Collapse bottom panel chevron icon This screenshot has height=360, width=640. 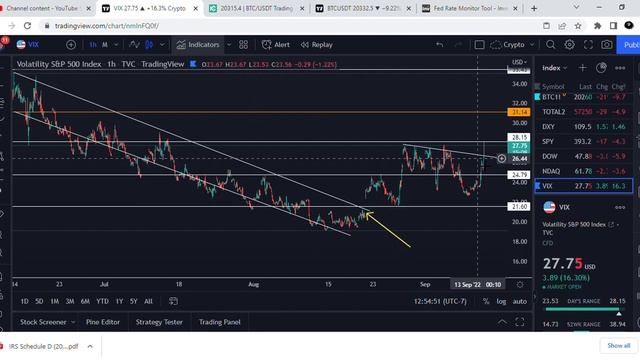click(x=502, y=322)
